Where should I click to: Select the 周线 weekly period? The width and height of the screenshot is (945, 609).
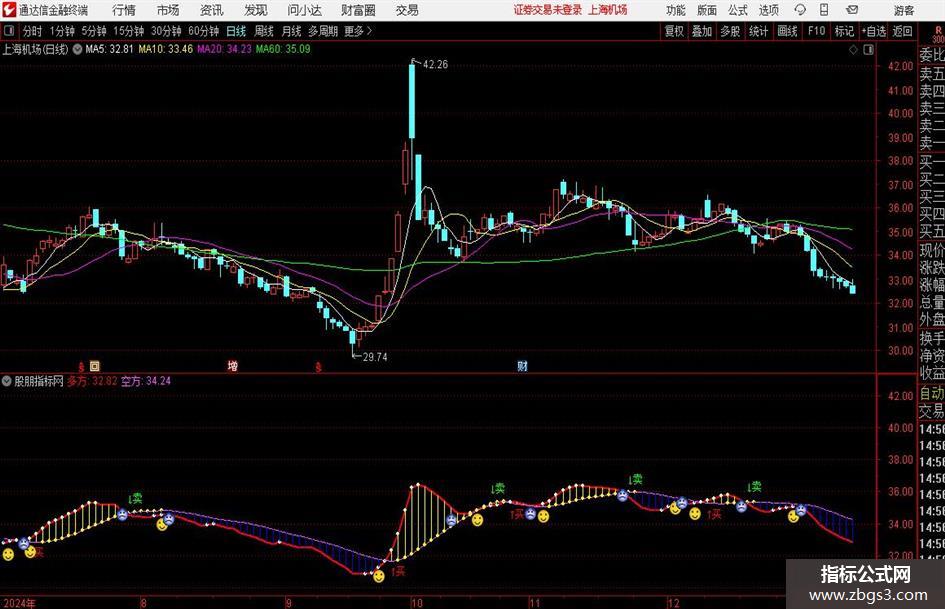264,31
